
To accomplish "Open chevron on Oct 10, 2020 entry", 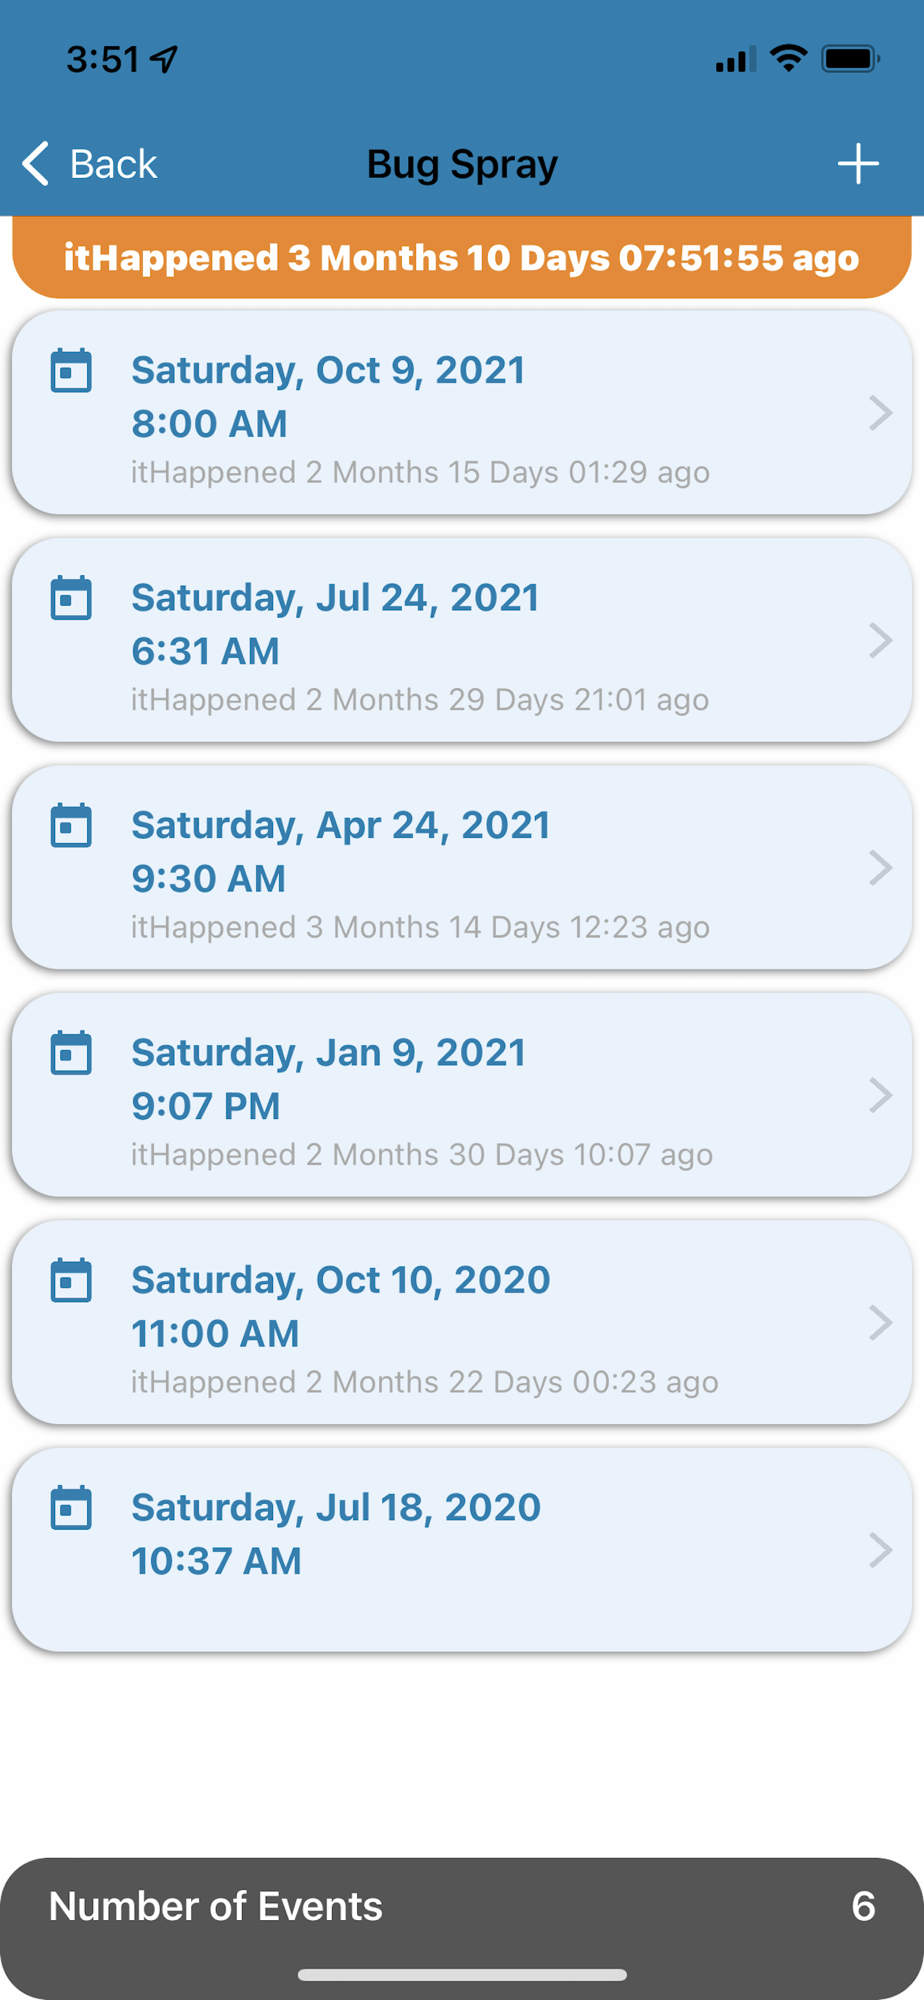I will pos(880,1323).
